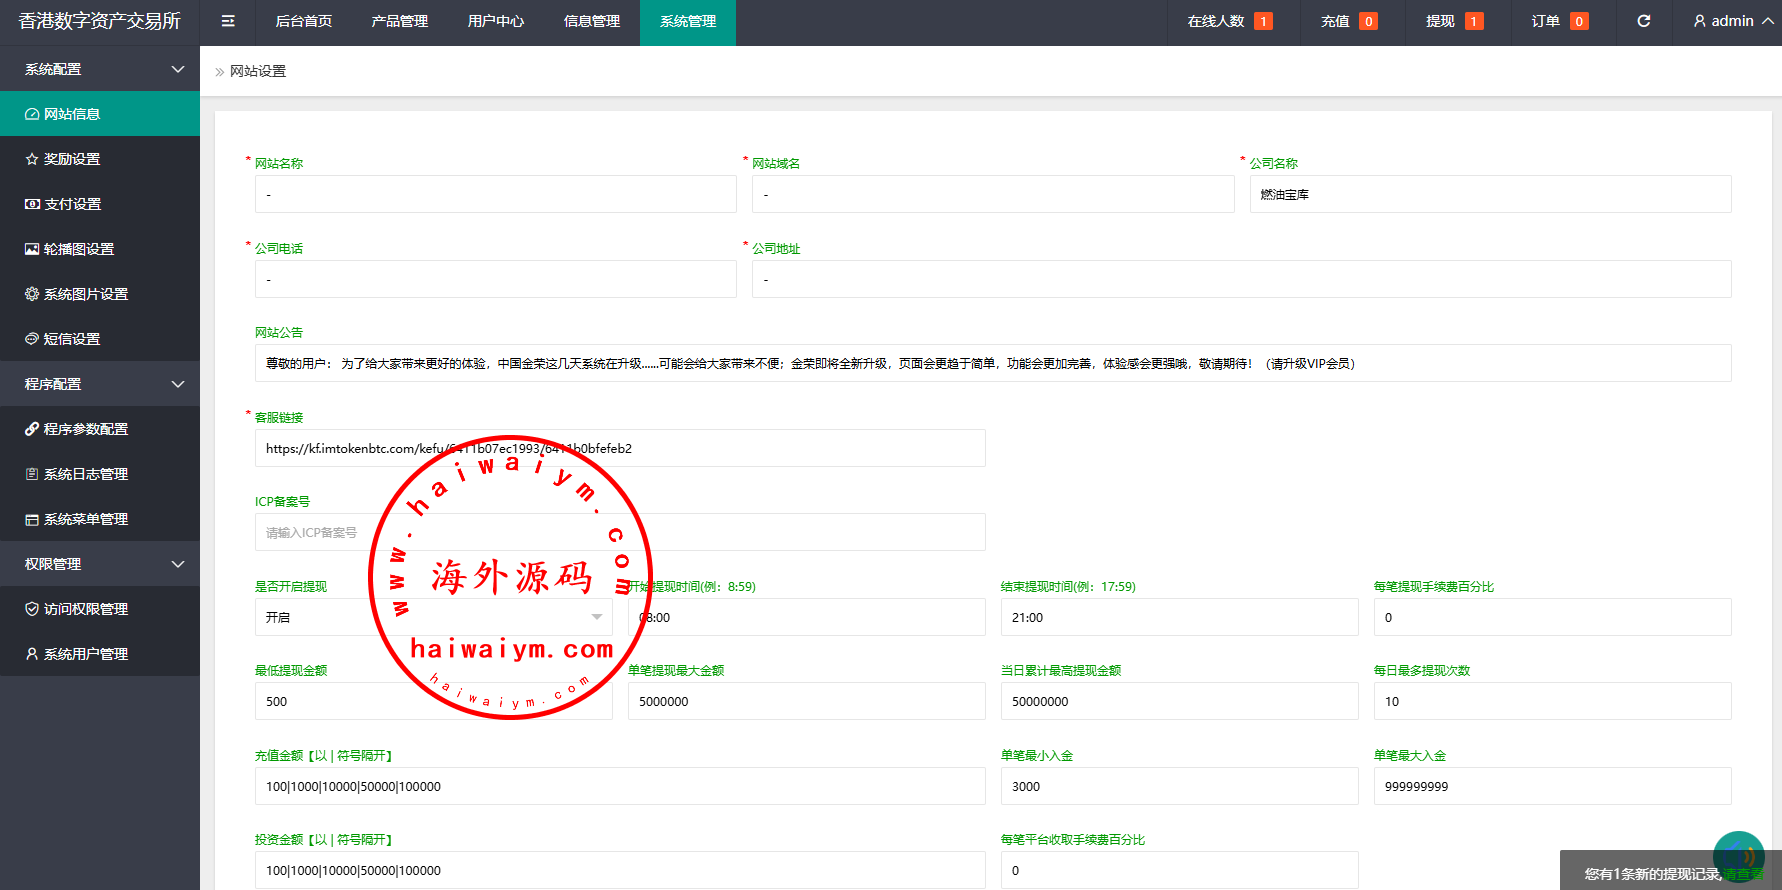Switch to the 用户中心 top menu
This screenshot has width=1782, height=890.
pyautogui.click(x=495, y=21)
